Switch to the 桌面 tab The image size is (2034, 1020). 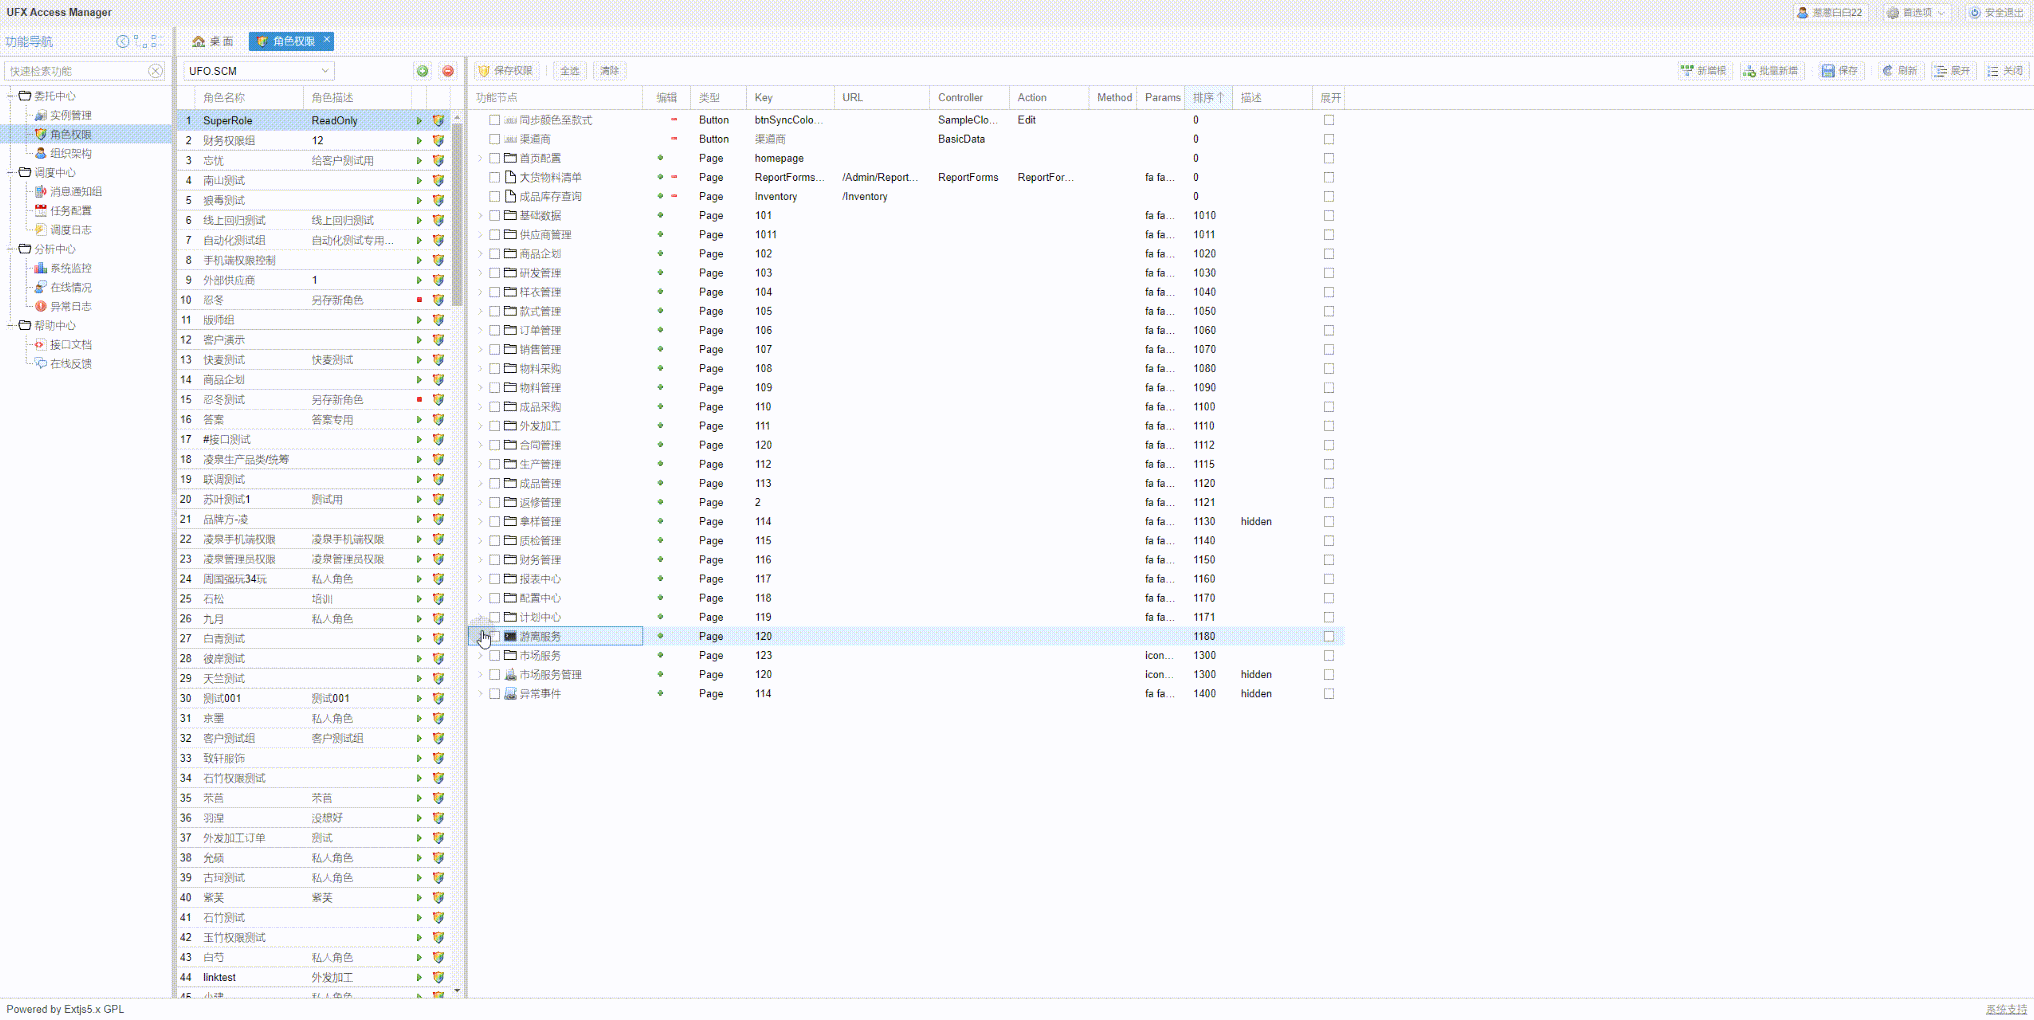click(x=213, y=41)
